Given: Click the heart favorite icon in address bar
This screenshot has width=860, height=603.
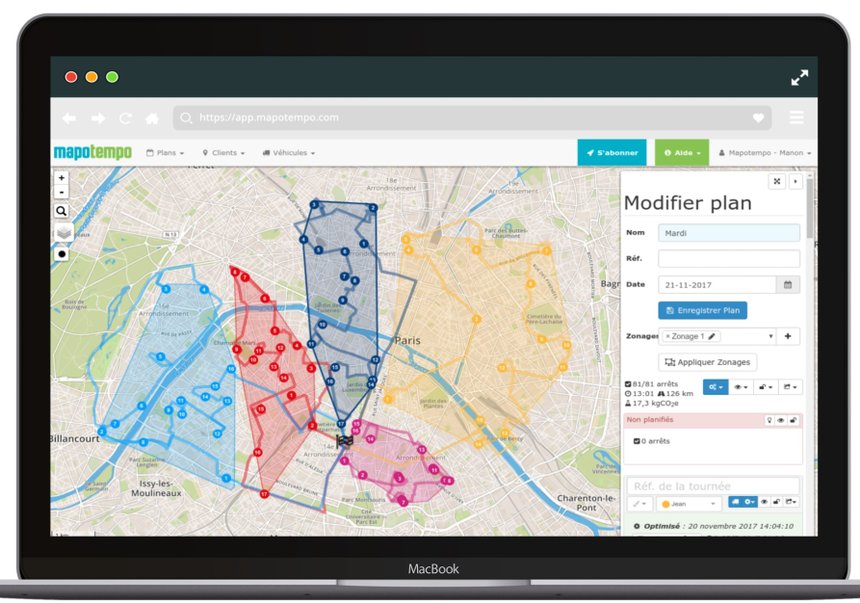Looking at the screenshot, I should [x=758, y=117].
